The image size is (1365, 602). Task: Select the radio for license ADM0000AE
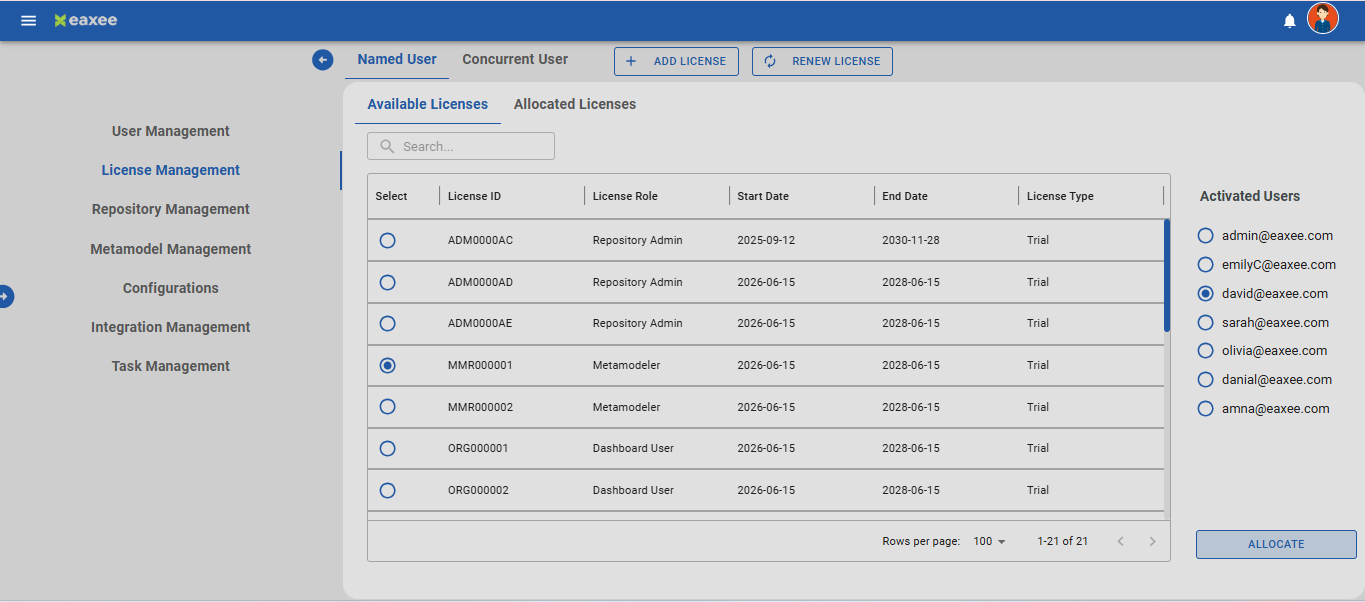coord(388,323)
